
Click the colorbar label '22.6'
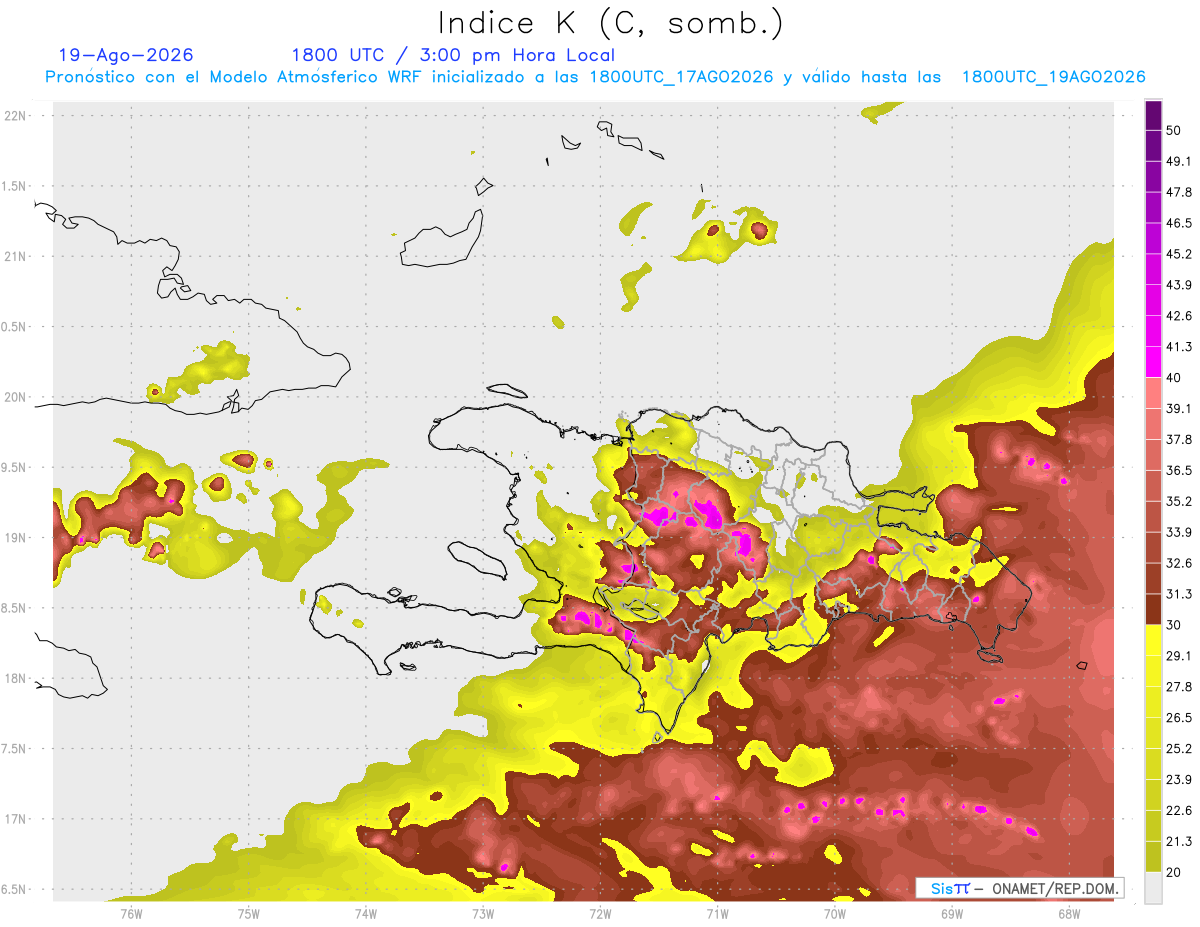tap(1179, 810)
